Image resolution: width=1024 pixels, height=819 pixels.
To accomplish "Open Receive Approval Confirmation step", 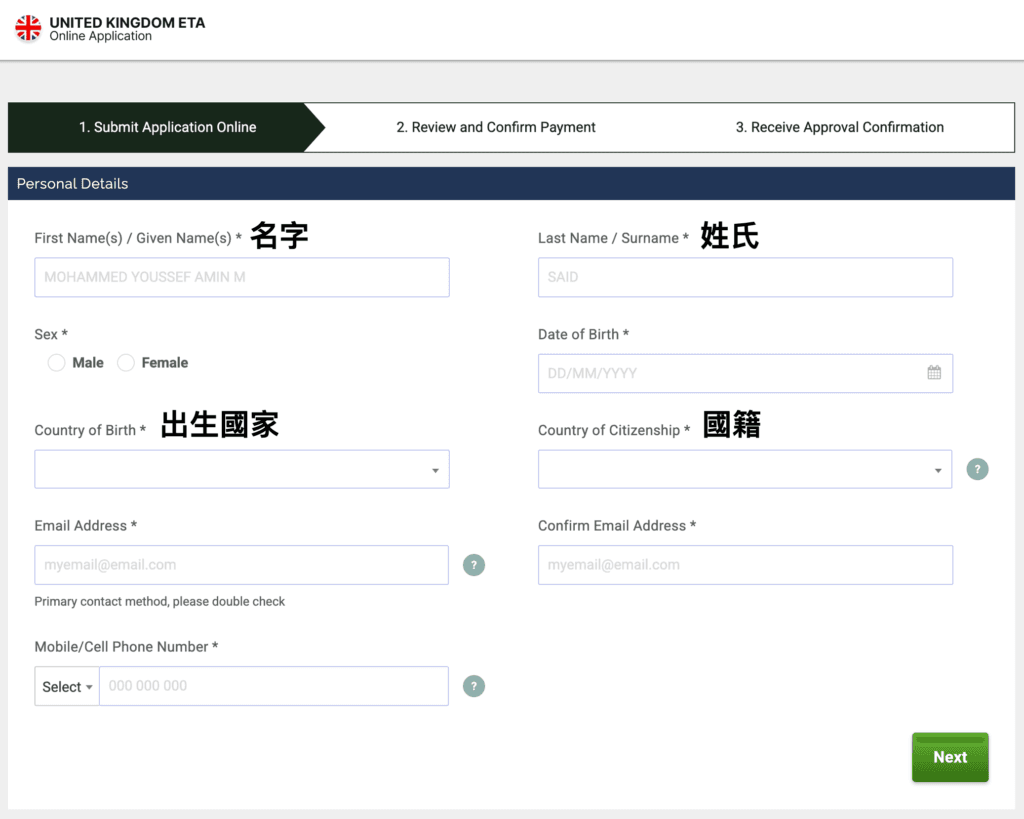I will [839, 127].
